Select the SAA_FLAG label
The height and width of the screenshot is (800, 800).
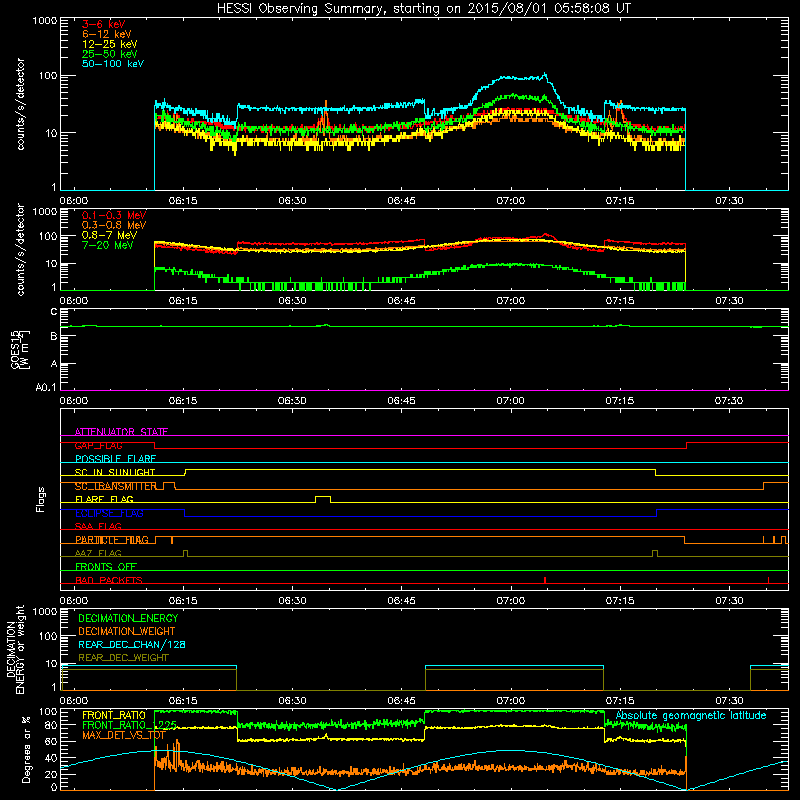pyautogui.click(x=98, y=526)
